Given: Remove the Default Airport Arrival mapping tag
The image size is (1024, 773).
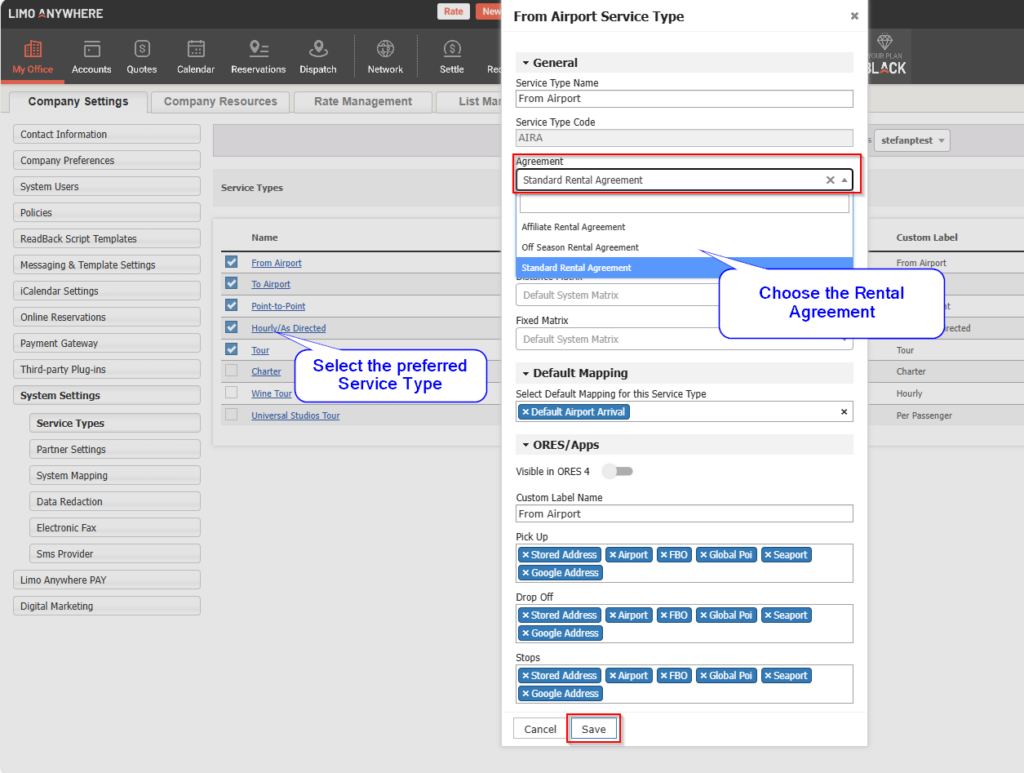Looking at the screenshot, I should click(526, 412).
